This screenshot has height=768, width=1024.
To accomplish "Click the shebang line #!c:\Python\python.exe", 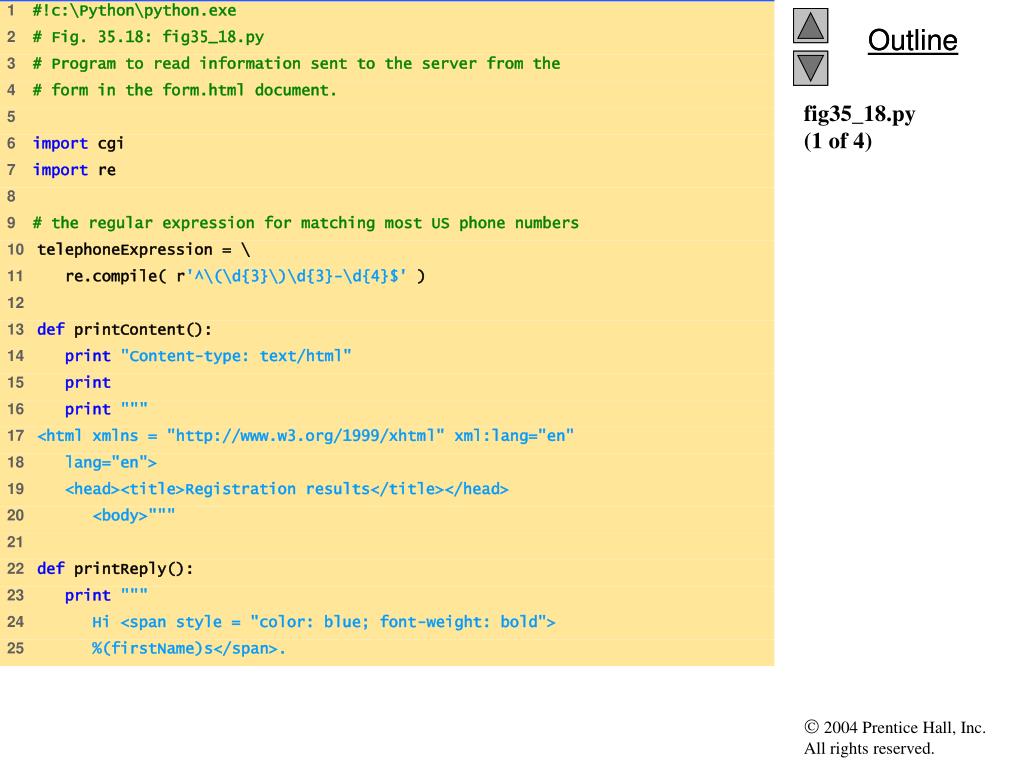I will (135, 10).
